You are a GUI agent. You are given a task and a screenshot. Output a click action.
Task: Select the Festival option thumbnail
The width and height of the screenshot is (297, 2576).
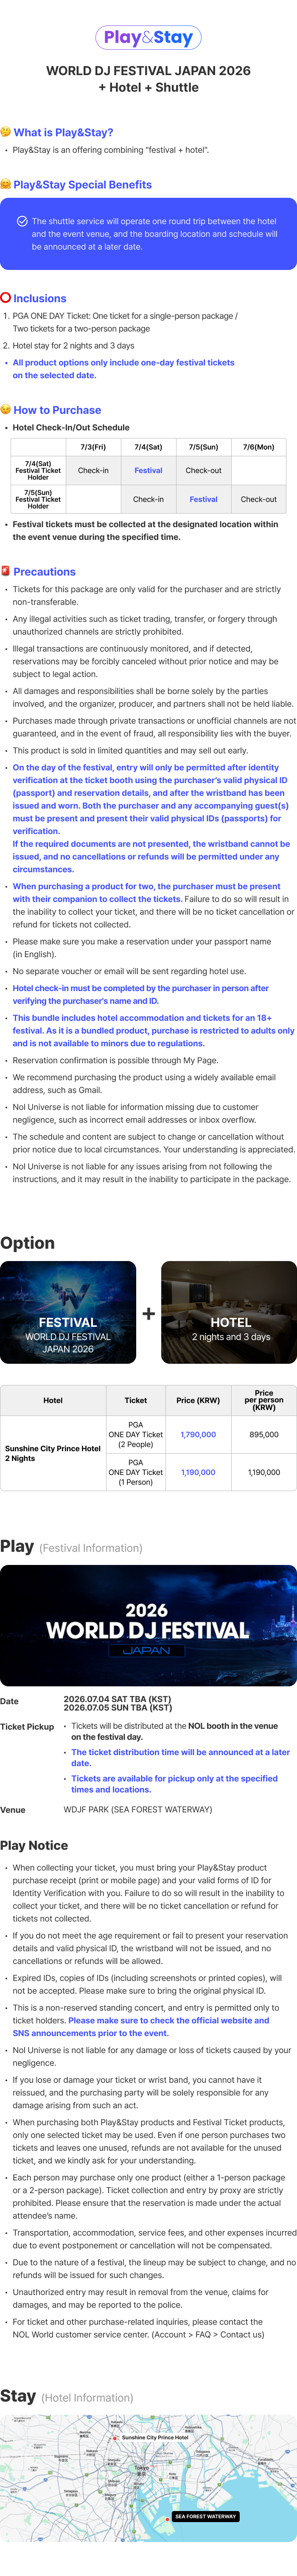68,1312
